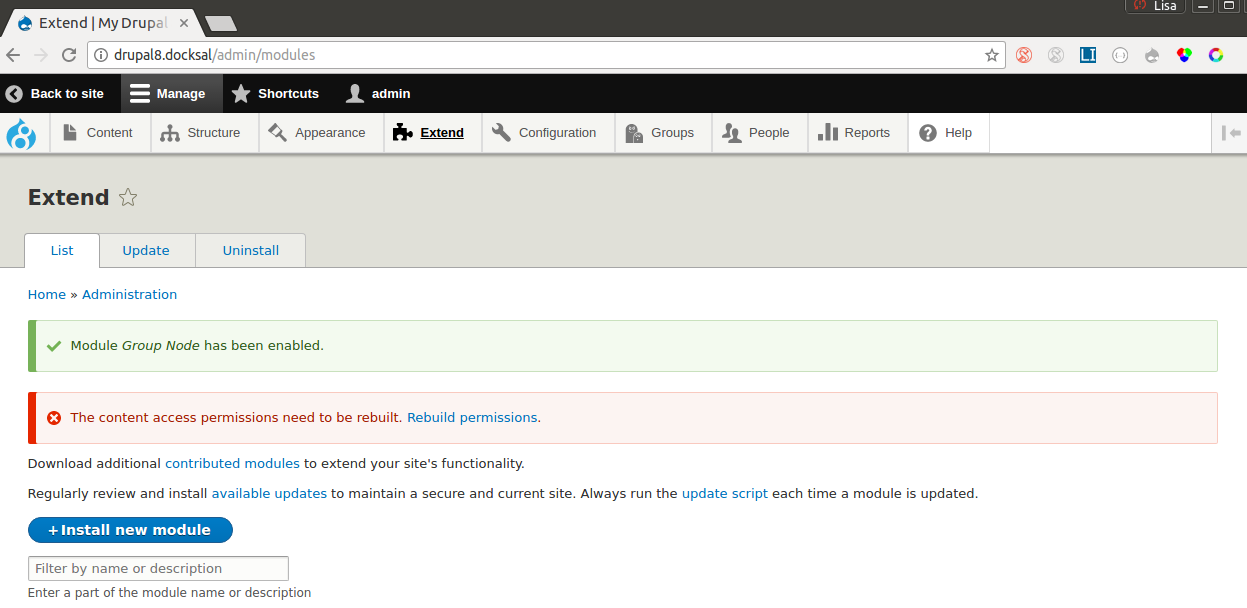Open Shortcuts via the star toolbar icon
The image size is (1247, 608).
pyautogui.click(x=239, y=93)
